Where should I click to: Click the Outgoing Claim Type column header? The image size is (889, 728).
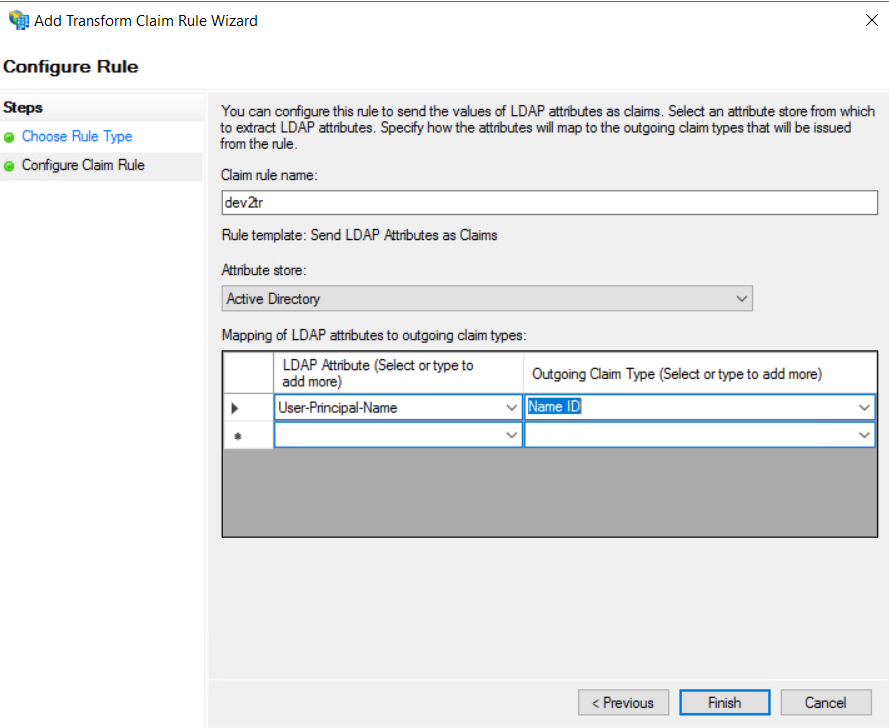(700, 373)
